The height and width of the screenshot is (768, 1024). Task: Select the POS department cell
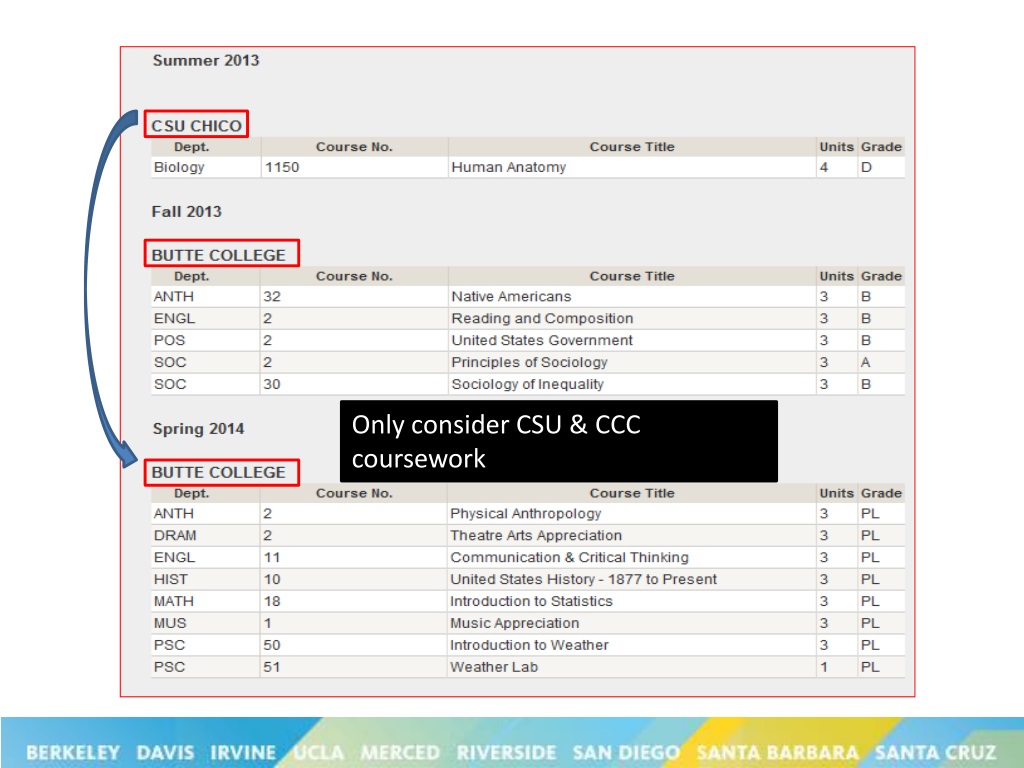click(x=170, y=340)
